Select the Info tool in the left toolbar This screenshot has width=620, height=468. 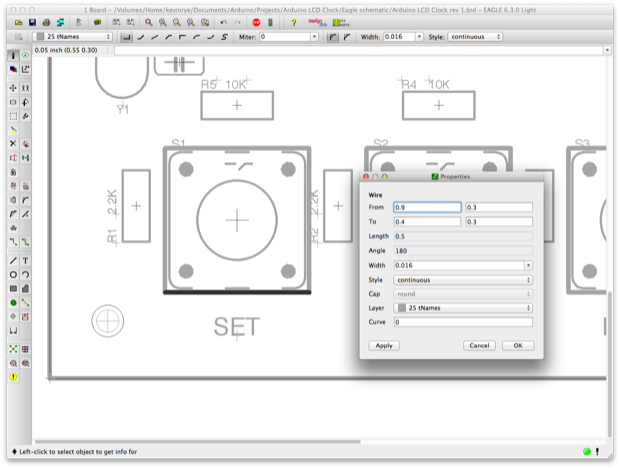click(x=13, y=56)
